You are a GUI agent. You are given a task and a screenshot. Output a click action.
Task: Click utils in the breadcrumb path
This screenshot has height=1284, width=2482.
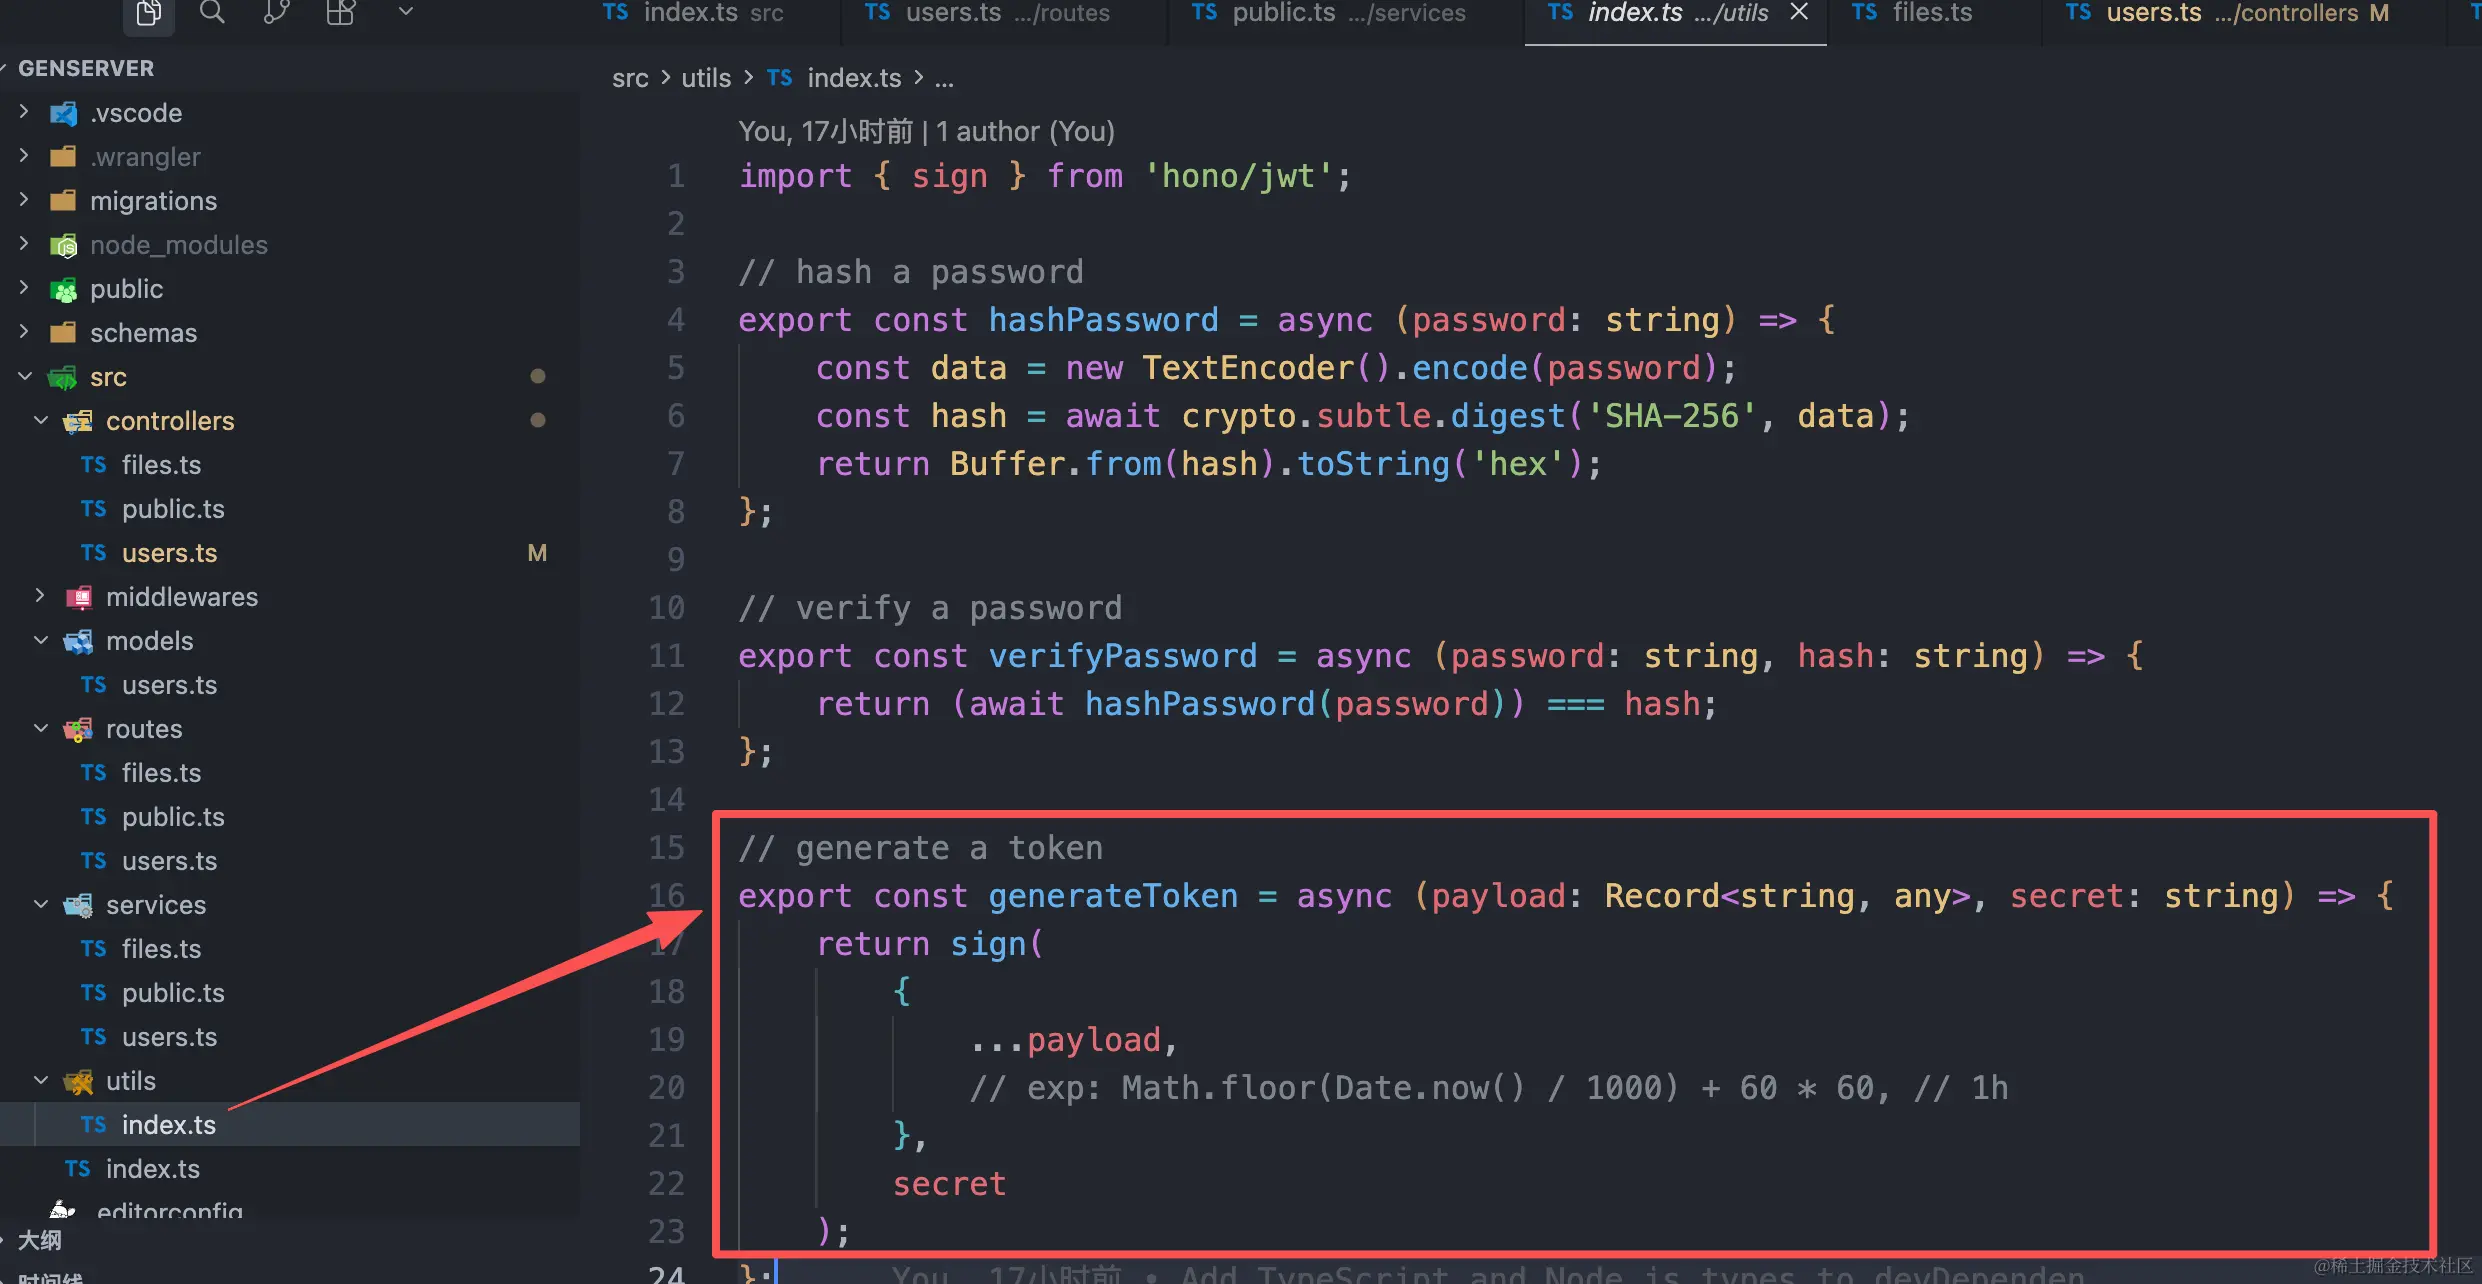[705, 78]
